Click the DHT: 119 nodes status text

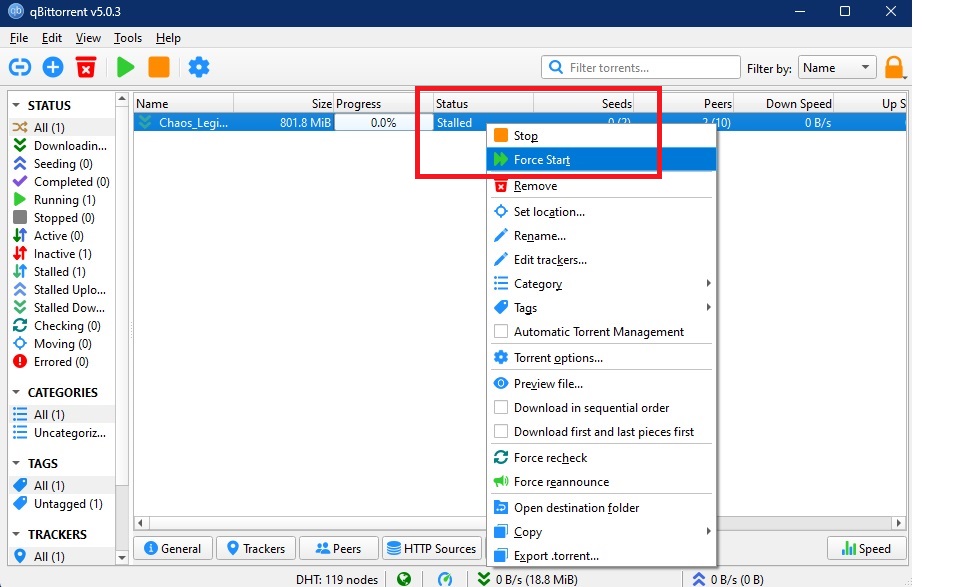(x=337, y=580)
